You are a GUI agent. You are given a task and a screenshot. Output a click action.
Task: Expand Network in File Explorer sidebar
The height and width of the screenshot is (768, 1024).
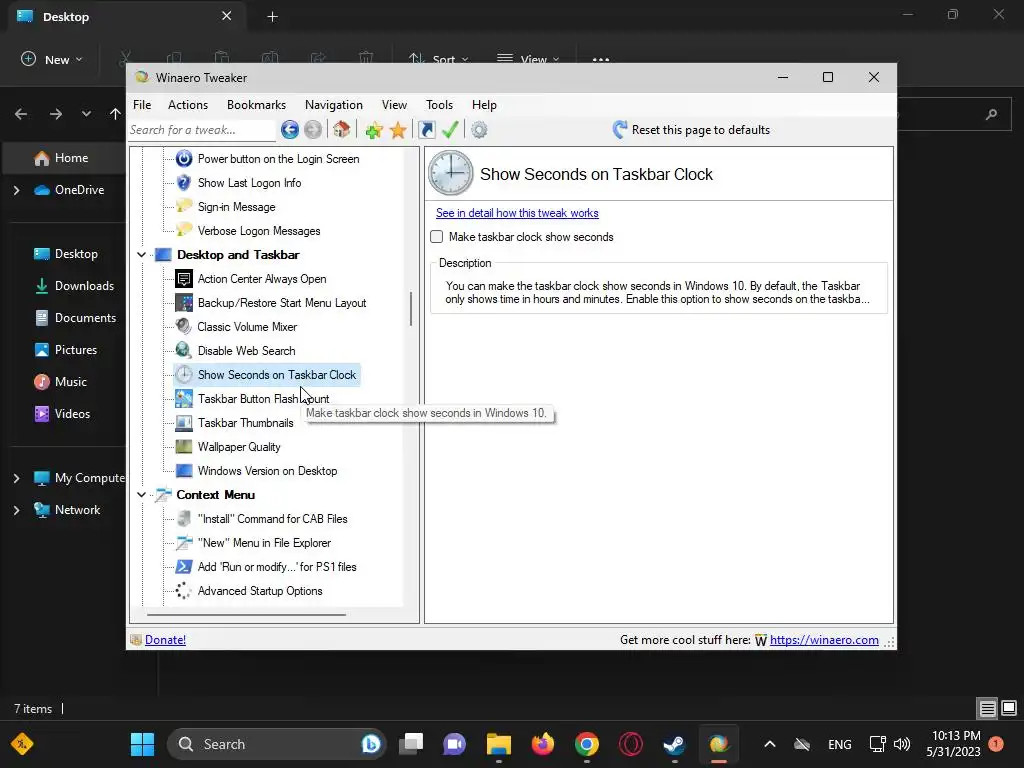tap(17, 510)
